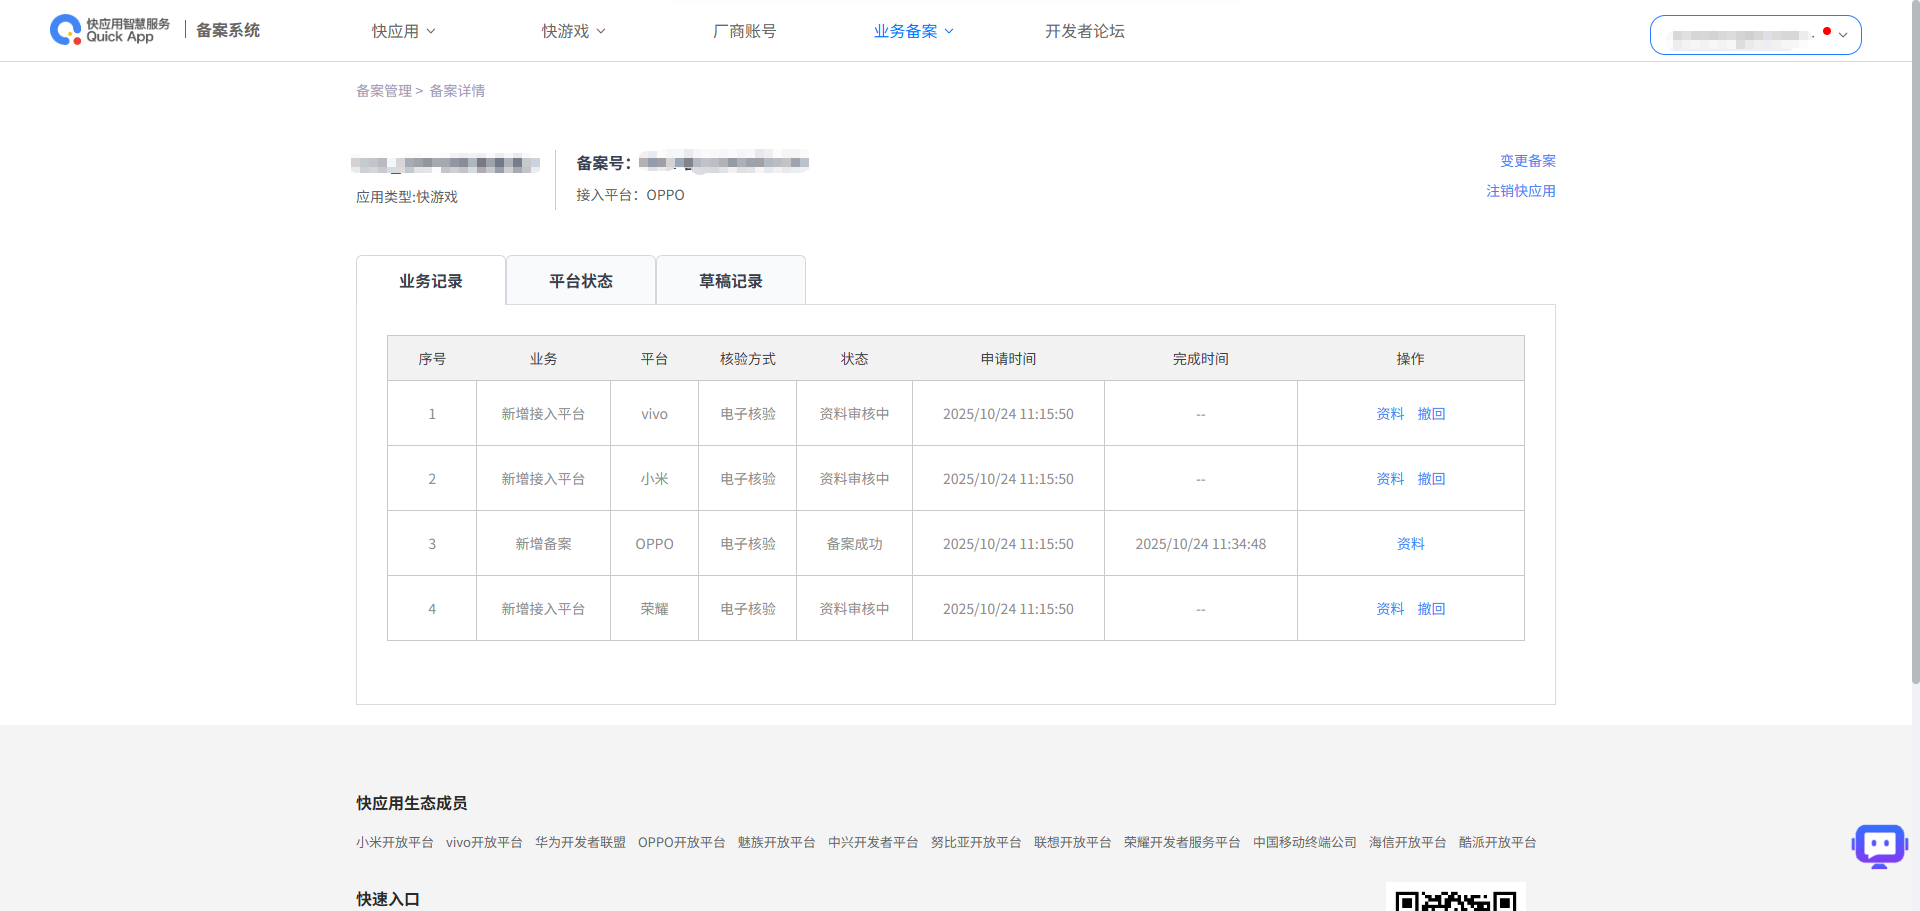Image resolution: width=1920 pixels, height=911 pixels.
Task: Click 备案管理 in the breadcrumb
Action: coord(384,91)
